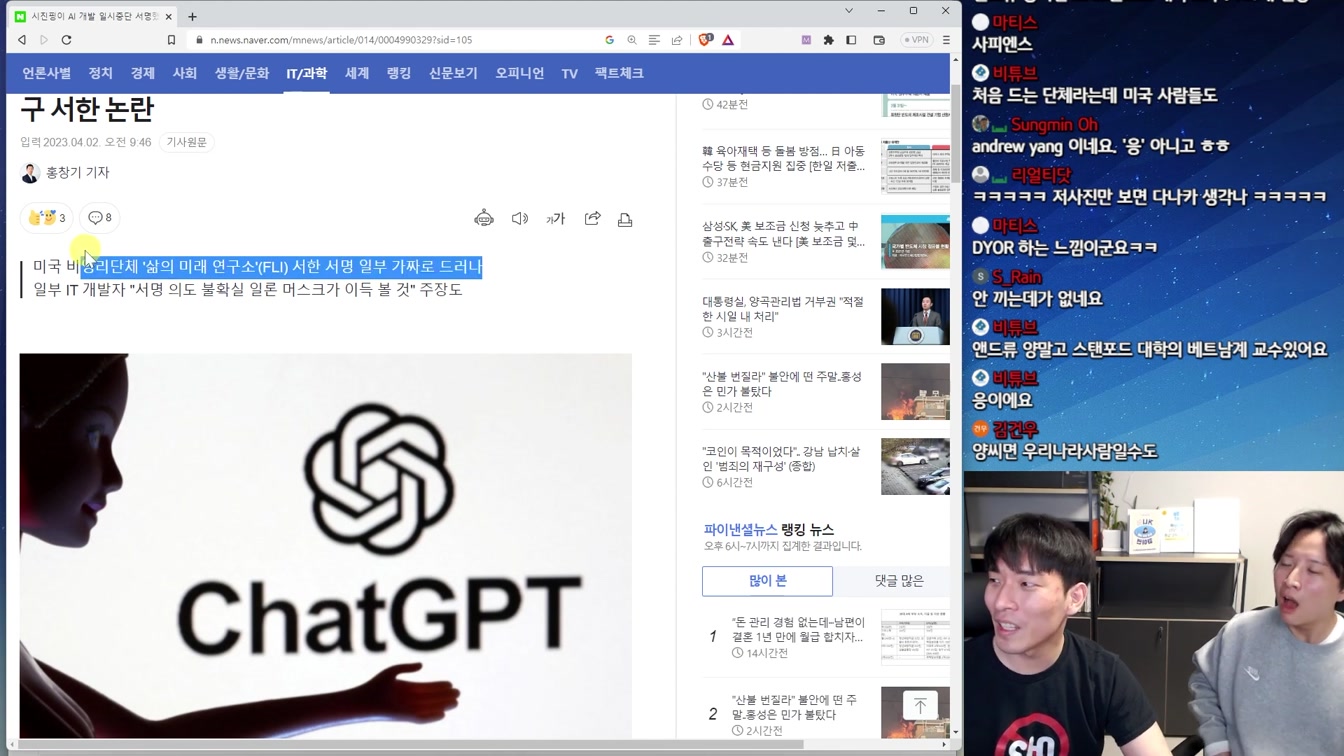Click the scroll-to-top arrow button
The image size is (1344, 756).
pos(920,706)
